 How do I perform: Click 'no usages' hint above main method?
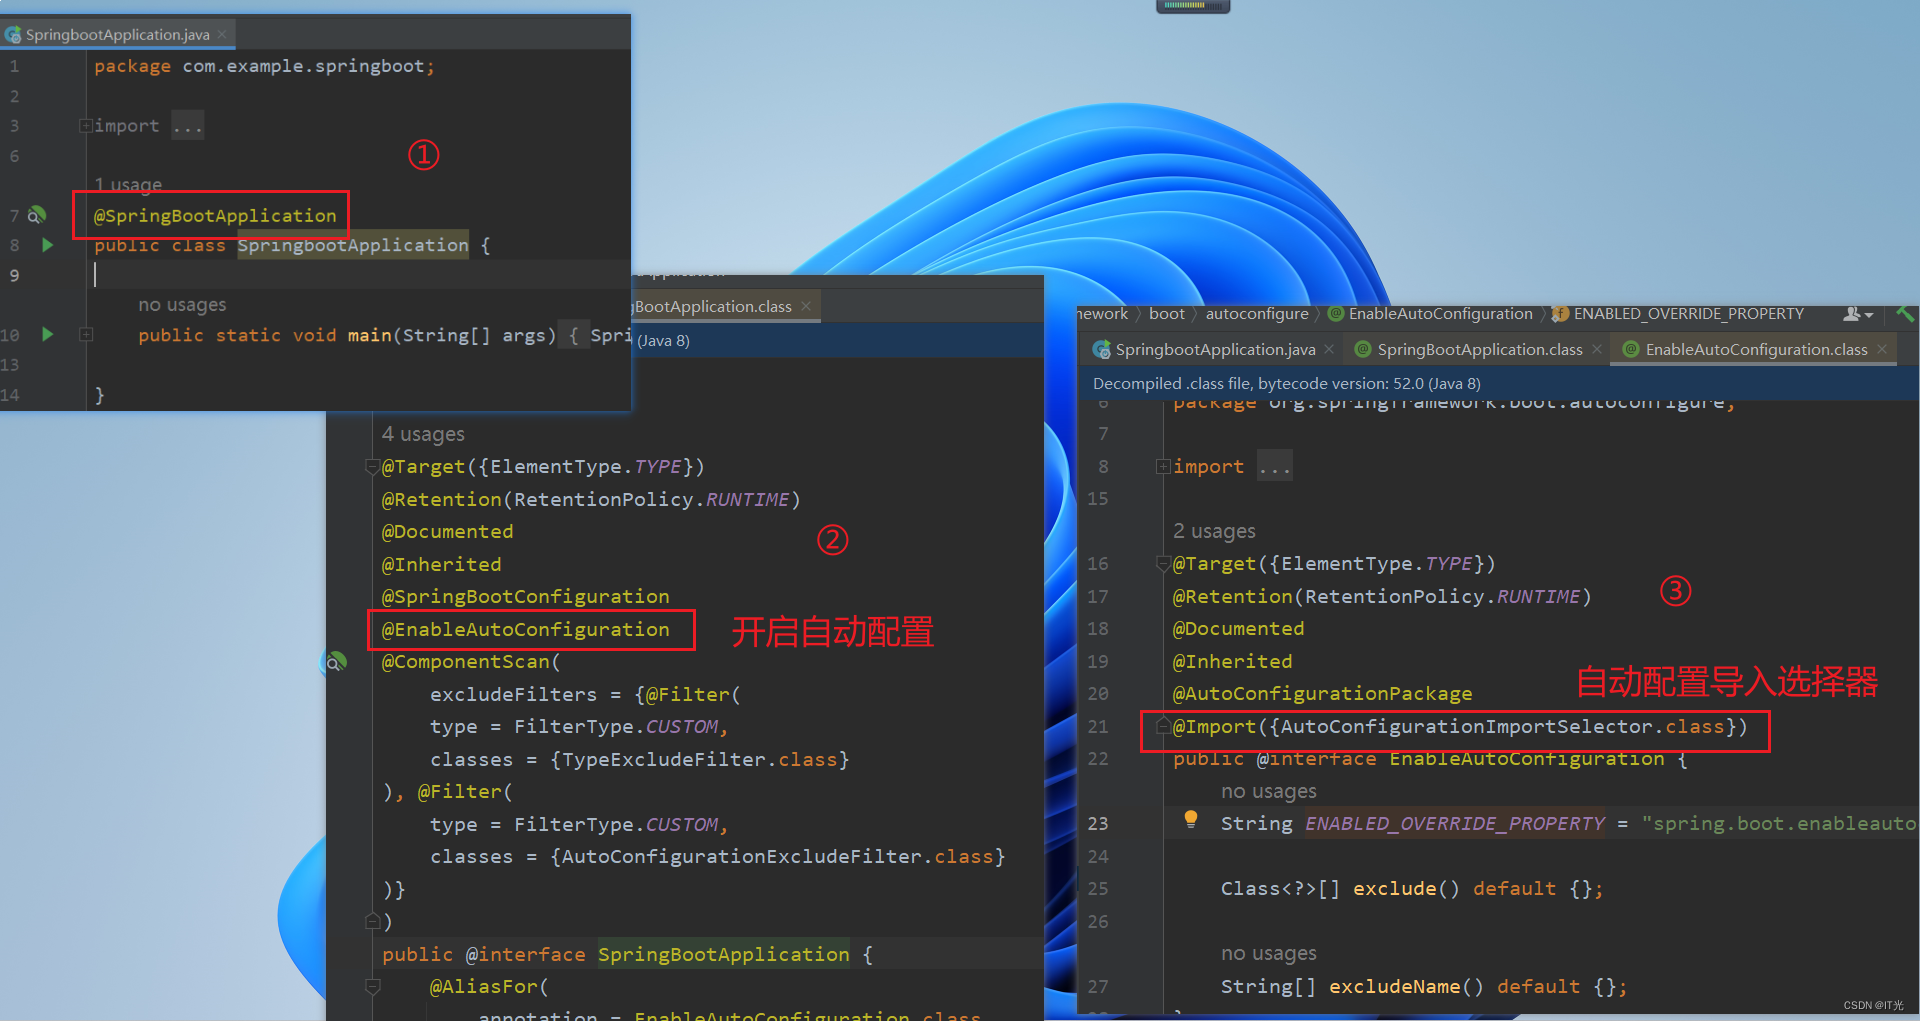pyautogui.click(x=182, y=305)
